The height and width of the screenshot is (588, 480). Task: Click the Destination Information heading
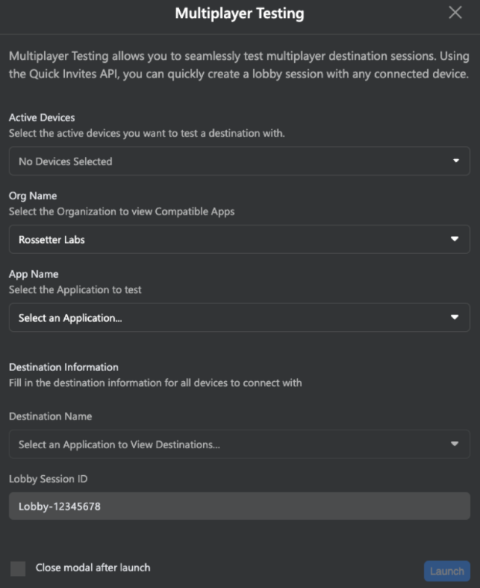tap(64, 367)
